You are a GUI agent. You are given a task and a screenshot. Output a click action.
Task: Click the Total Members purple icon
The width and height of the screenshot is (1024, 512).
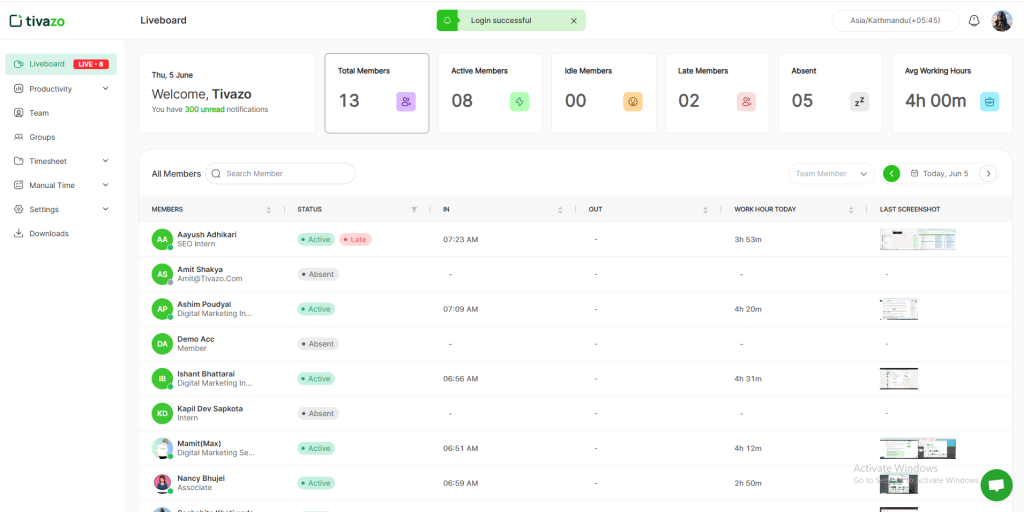(x=405, y=101)
